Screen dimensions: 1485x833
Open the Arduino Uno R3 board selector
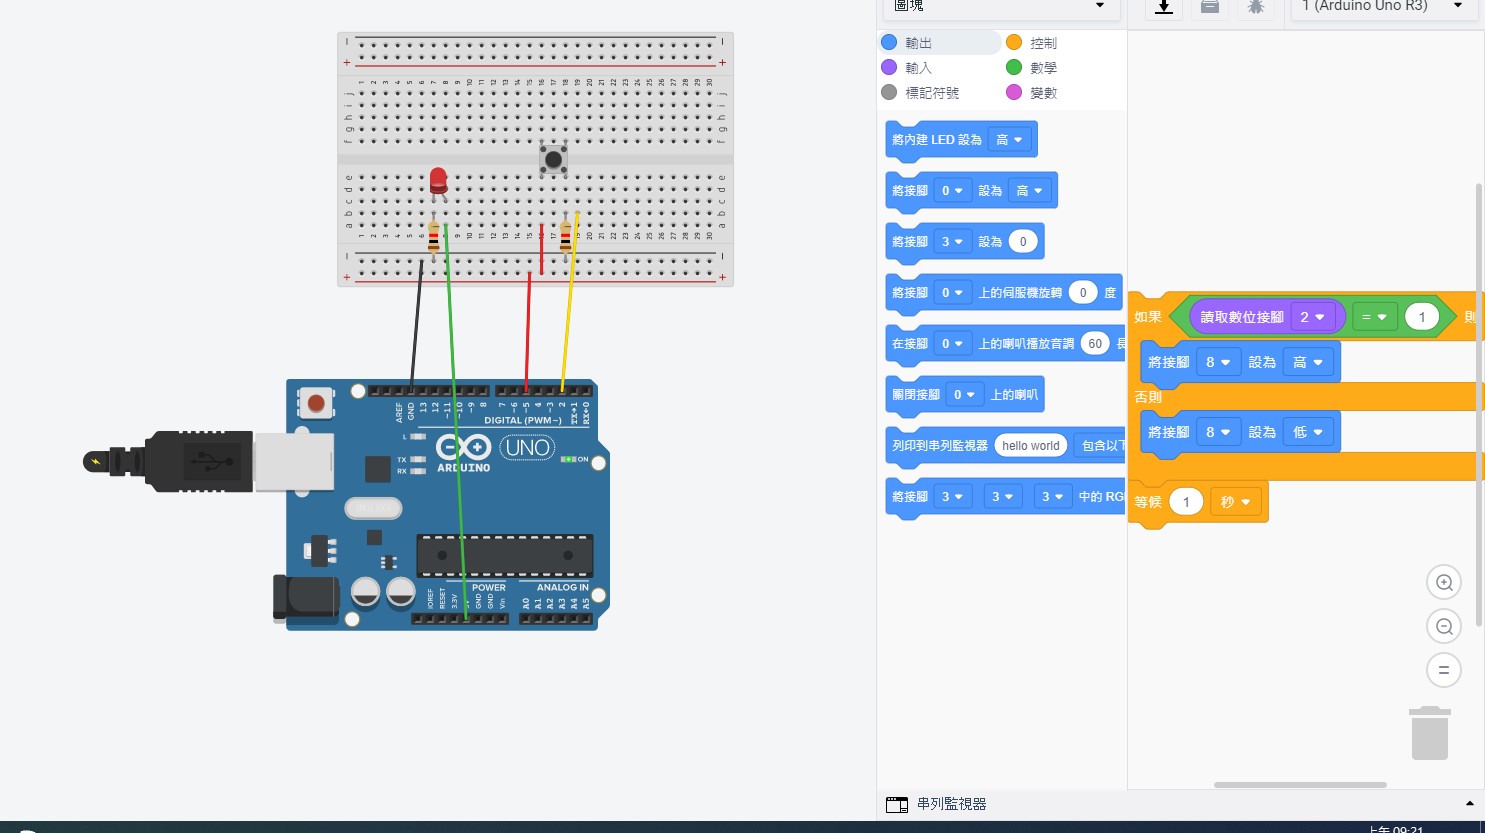[1382, 7]
